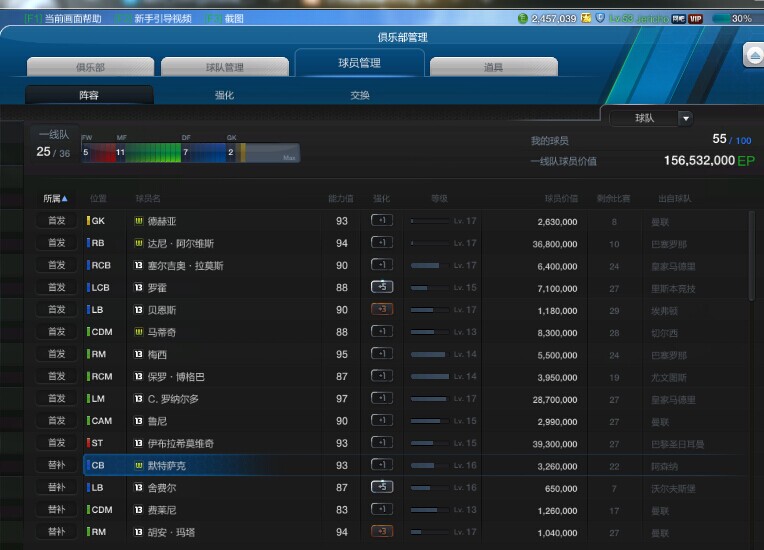Click the +5 enhance icon for 罗霍

tap(382, 286)
